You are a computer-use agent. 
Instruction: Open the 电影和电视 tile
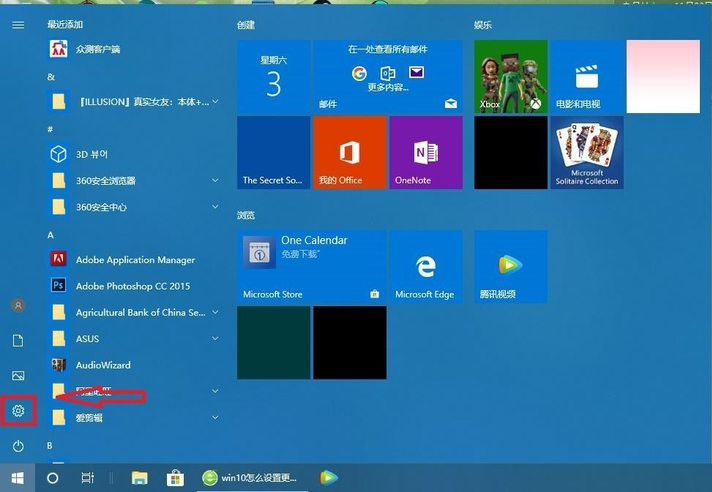click(x=587, y=76)
